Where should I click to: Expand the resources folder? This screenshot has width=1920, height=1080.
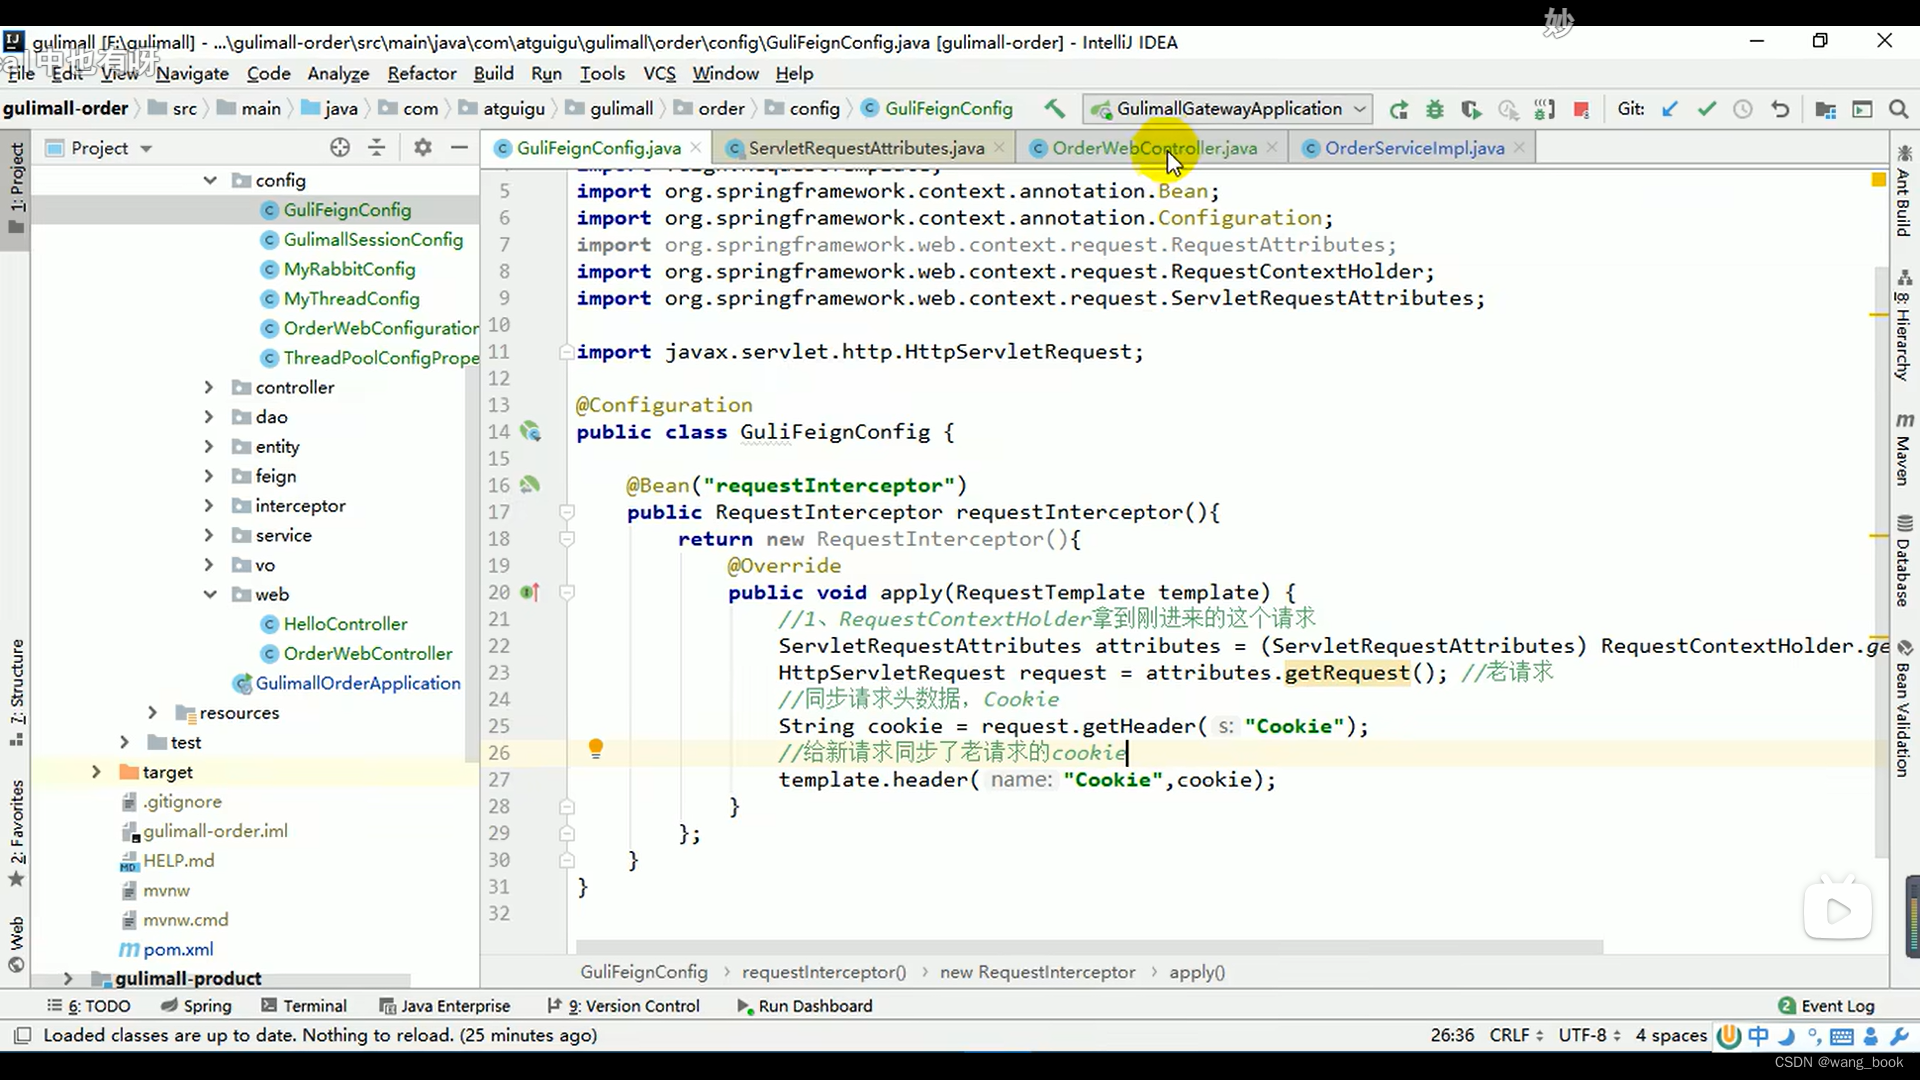(x=153, y=713)
